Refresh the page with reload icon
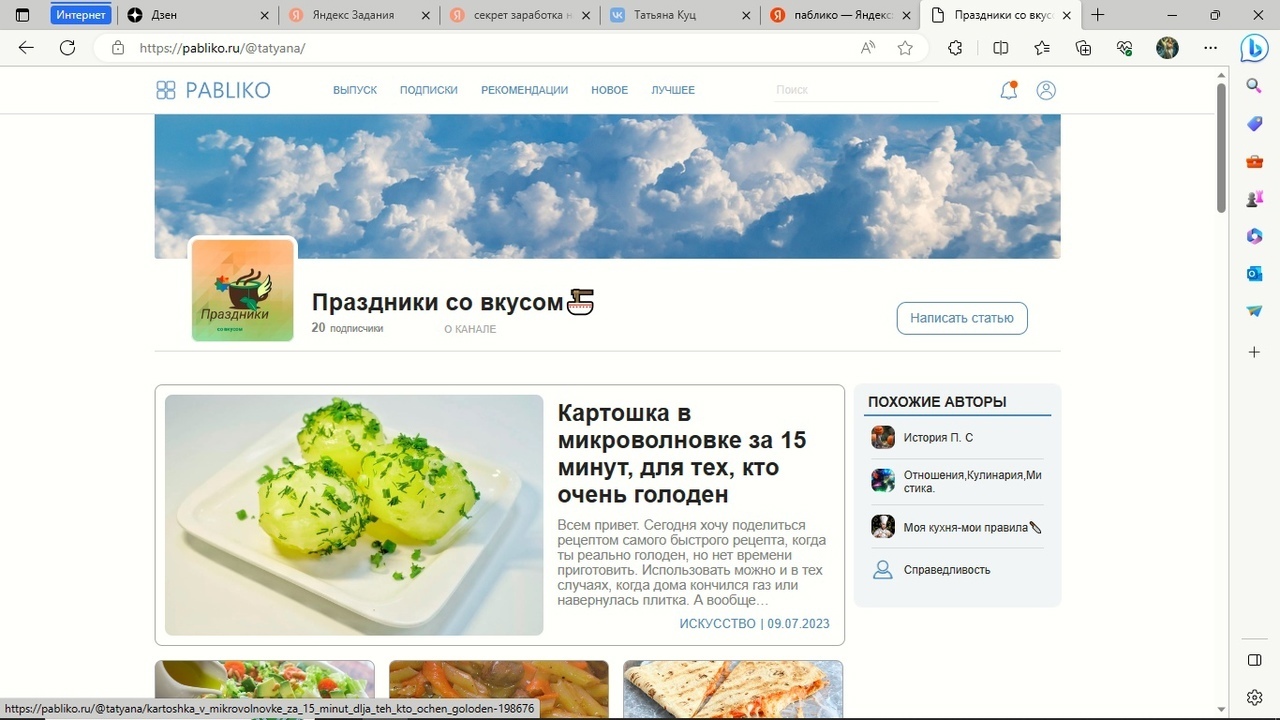1280x720 pixels. pos(67,48)
